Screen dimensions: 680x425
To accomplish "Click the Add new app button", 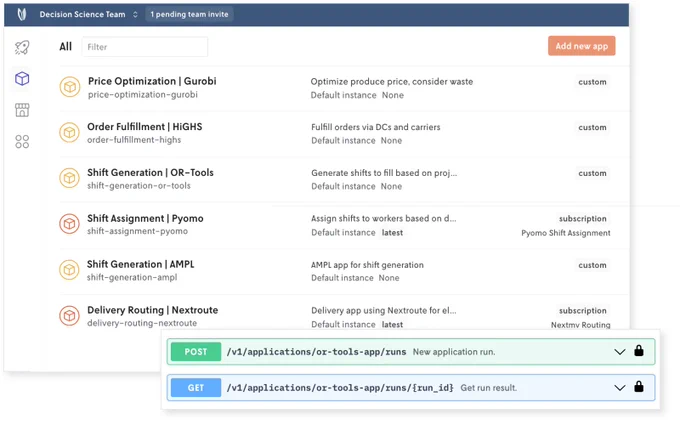I will (582, 46).
